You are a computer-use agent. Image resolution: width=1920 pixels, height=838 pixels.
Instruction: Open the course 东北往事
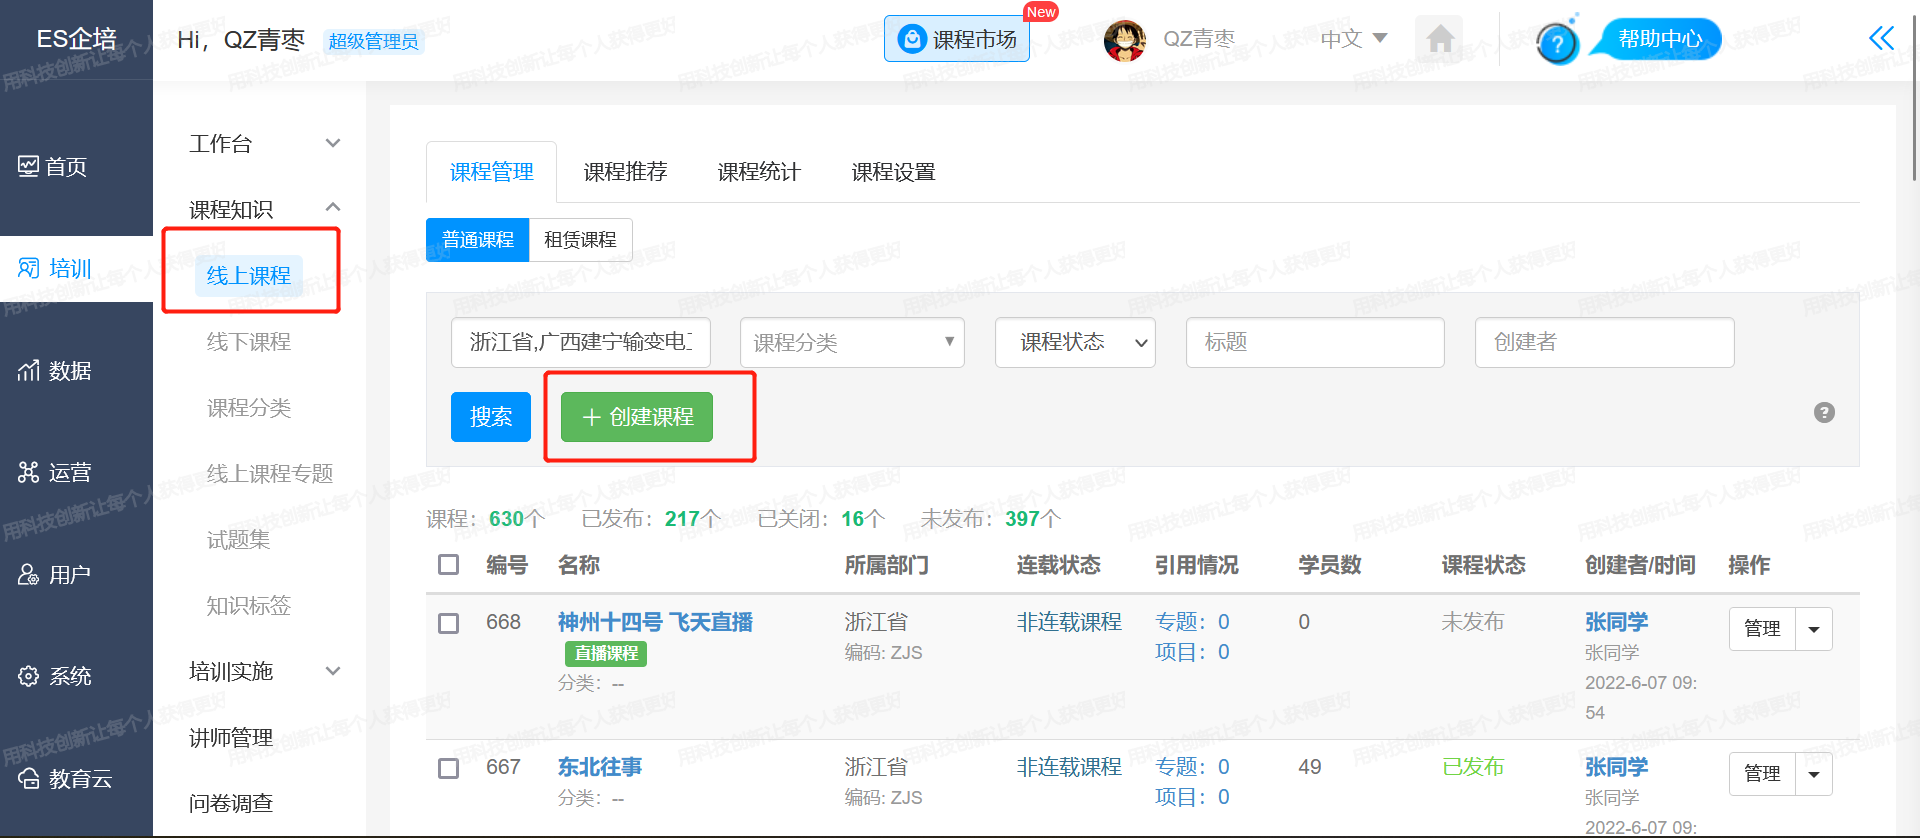(x=600, y=767)
